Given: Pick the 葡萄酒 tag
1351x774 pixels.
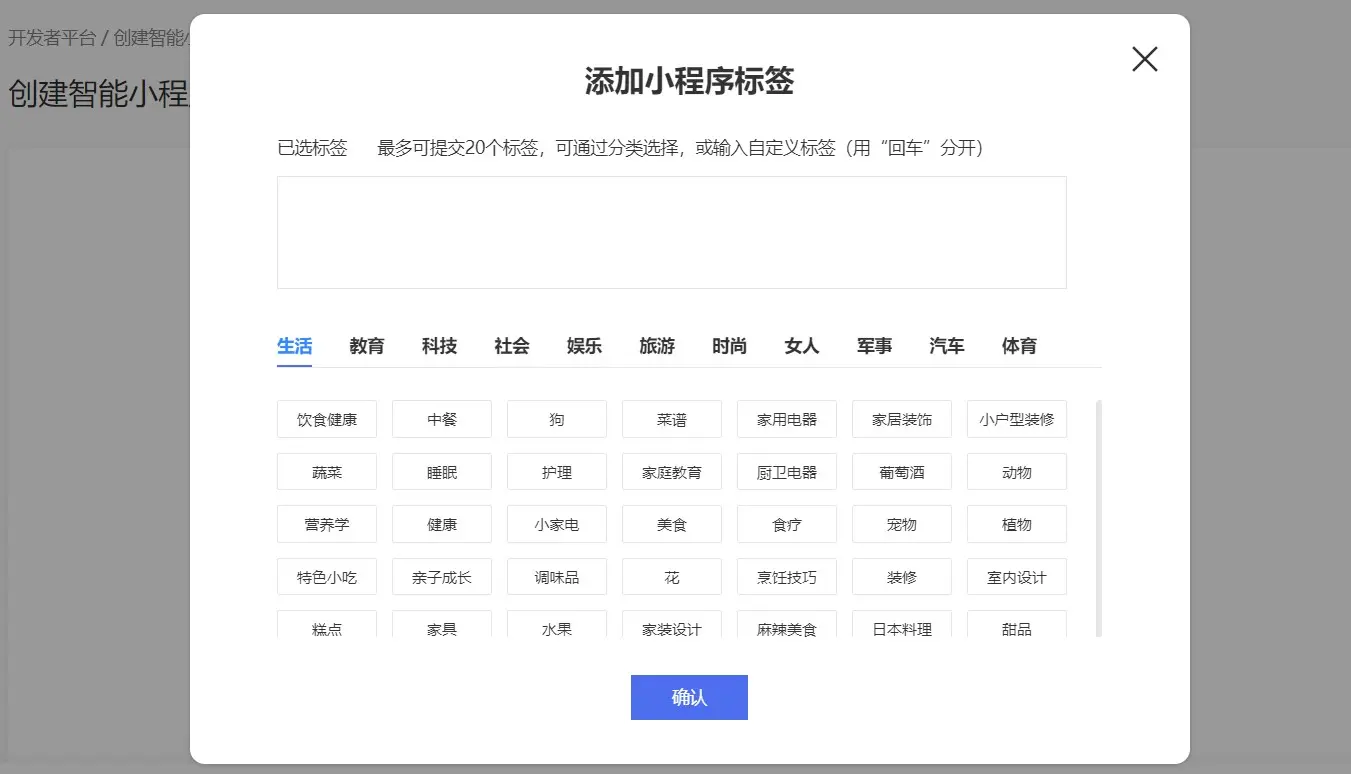Looking at the screenshot, I should pyautogui.click(x=902, y=472).
